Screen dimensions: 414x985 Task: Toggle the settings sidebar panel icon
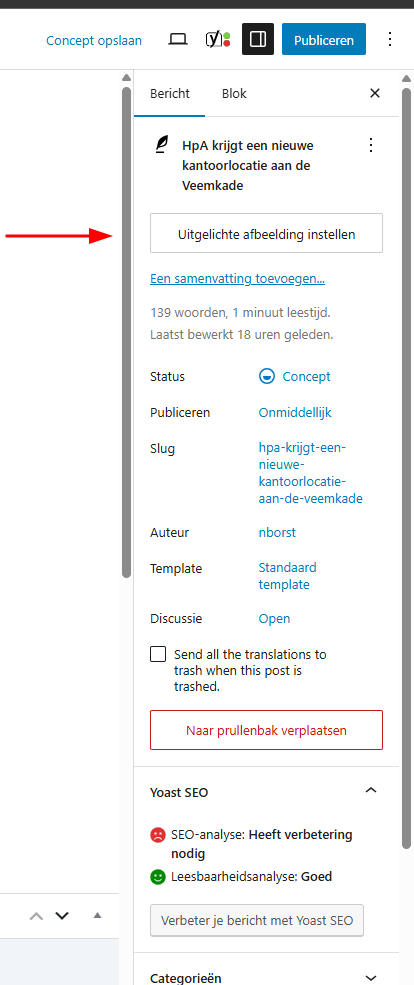pyautogui.click(x=258, y=40)
